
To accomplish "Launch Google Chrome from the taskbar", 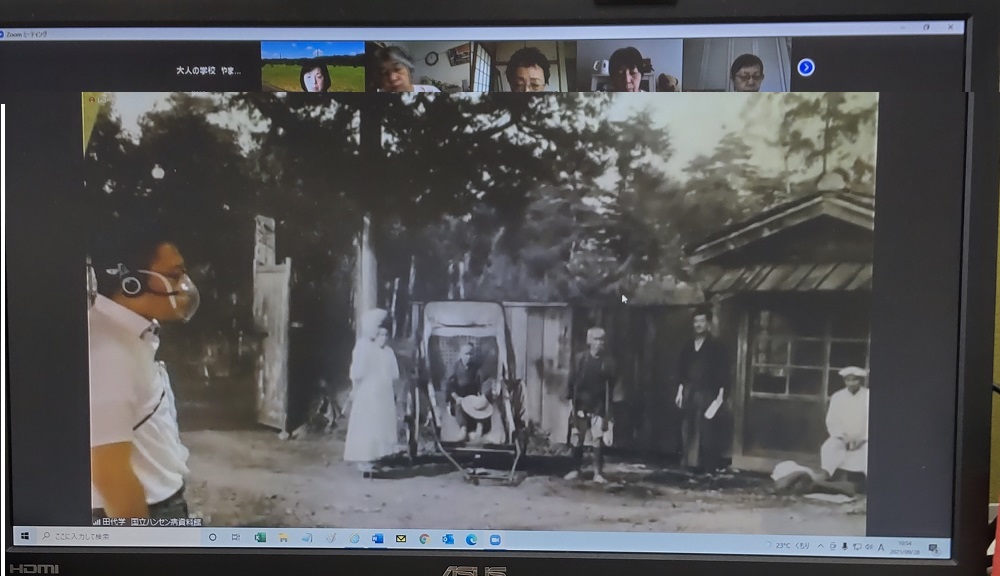I will click(x=425, y=539).
